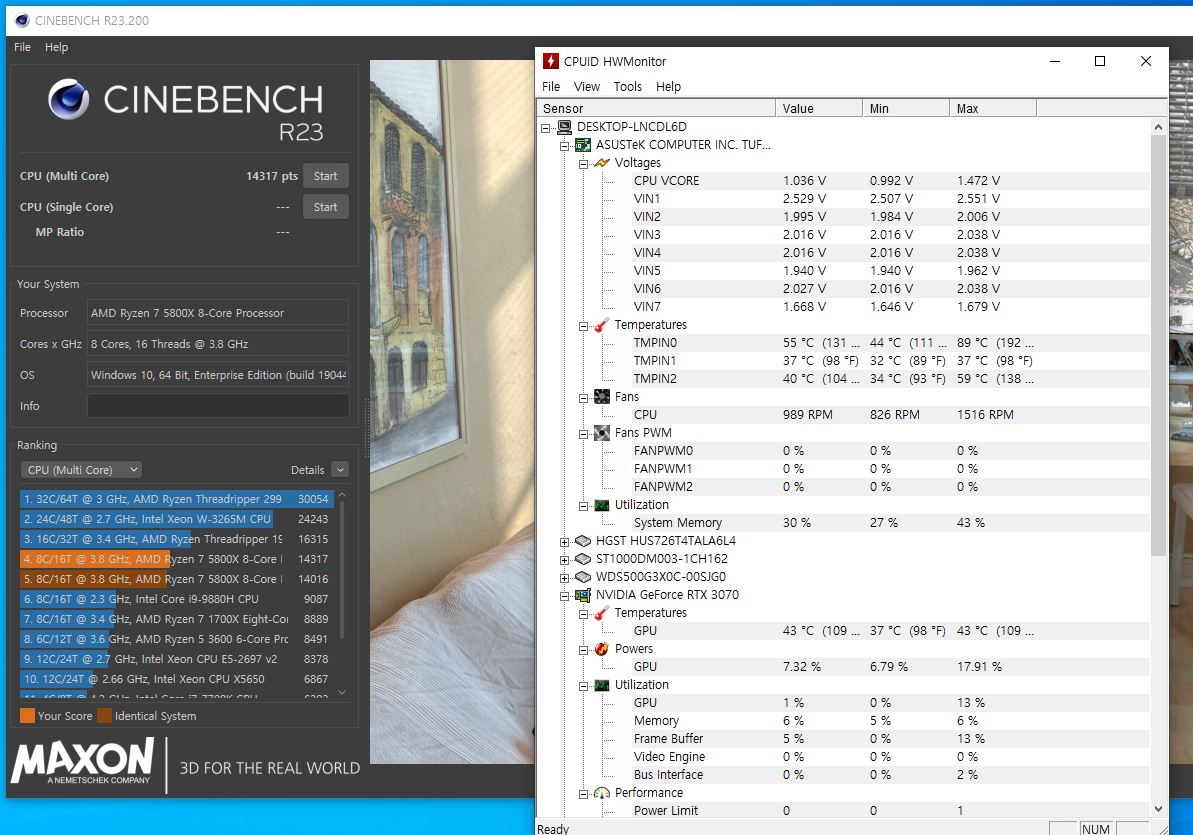Click the GPU Temperatures thermometer icon
Image resolution: width=1193 pixels, height=835 pixels.
click(x=602, y=613)
